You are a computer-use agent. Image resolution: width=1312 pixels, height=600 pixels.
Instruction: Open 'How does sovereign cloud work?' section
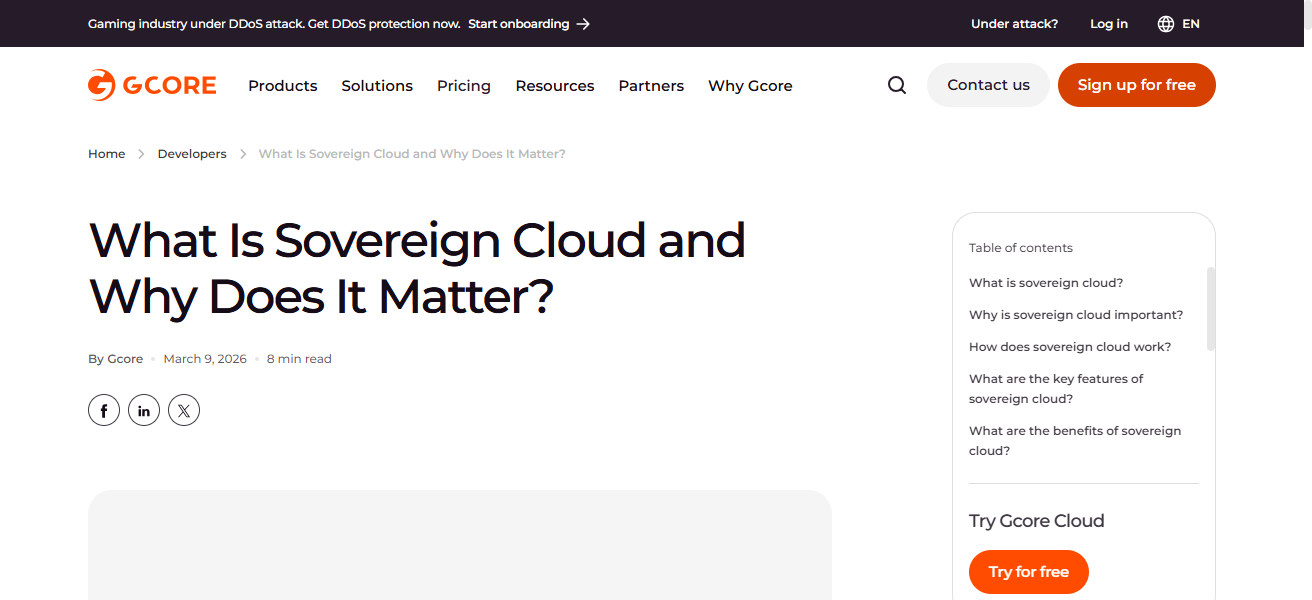1070,346
